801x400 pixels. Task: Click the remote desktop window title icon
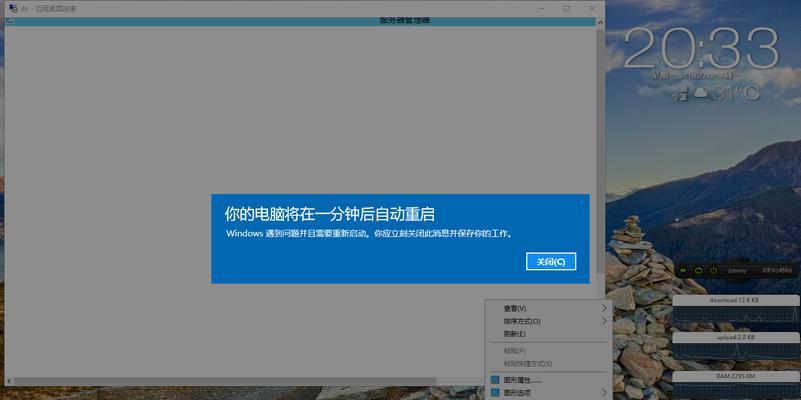point(12,8)
